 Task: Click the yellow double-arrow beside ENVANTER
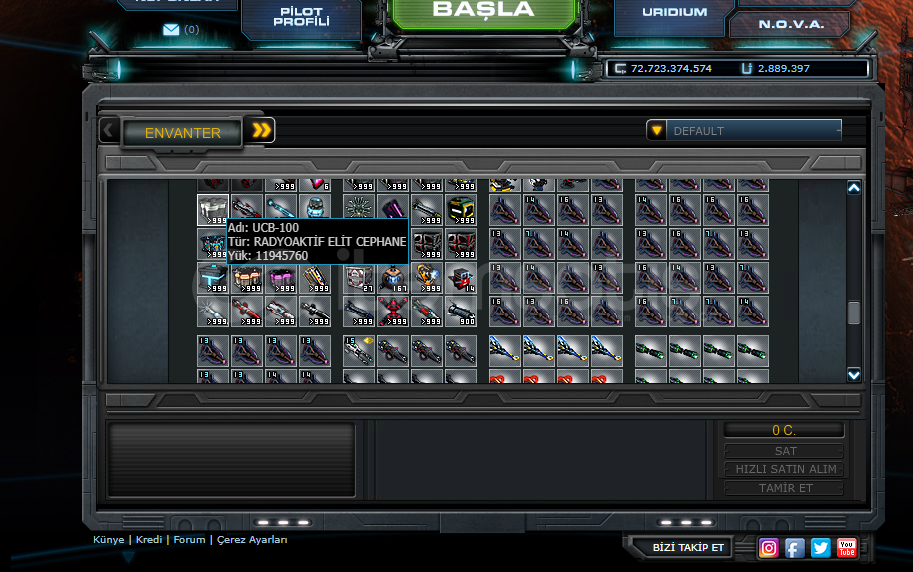pos(261,130)
